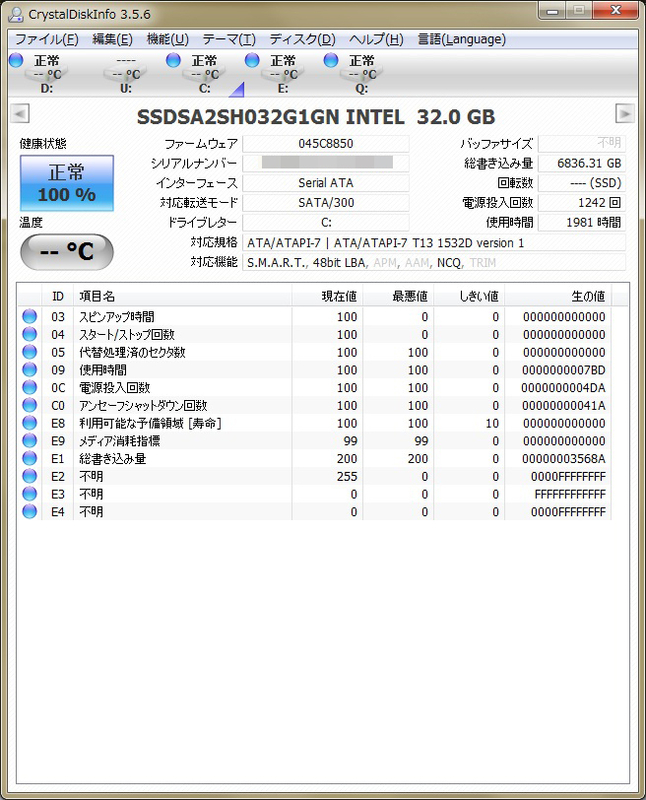Click status orb for スピンアップ時間 row
Viewport: 646px width, 800px height.
tap(30, 316)
